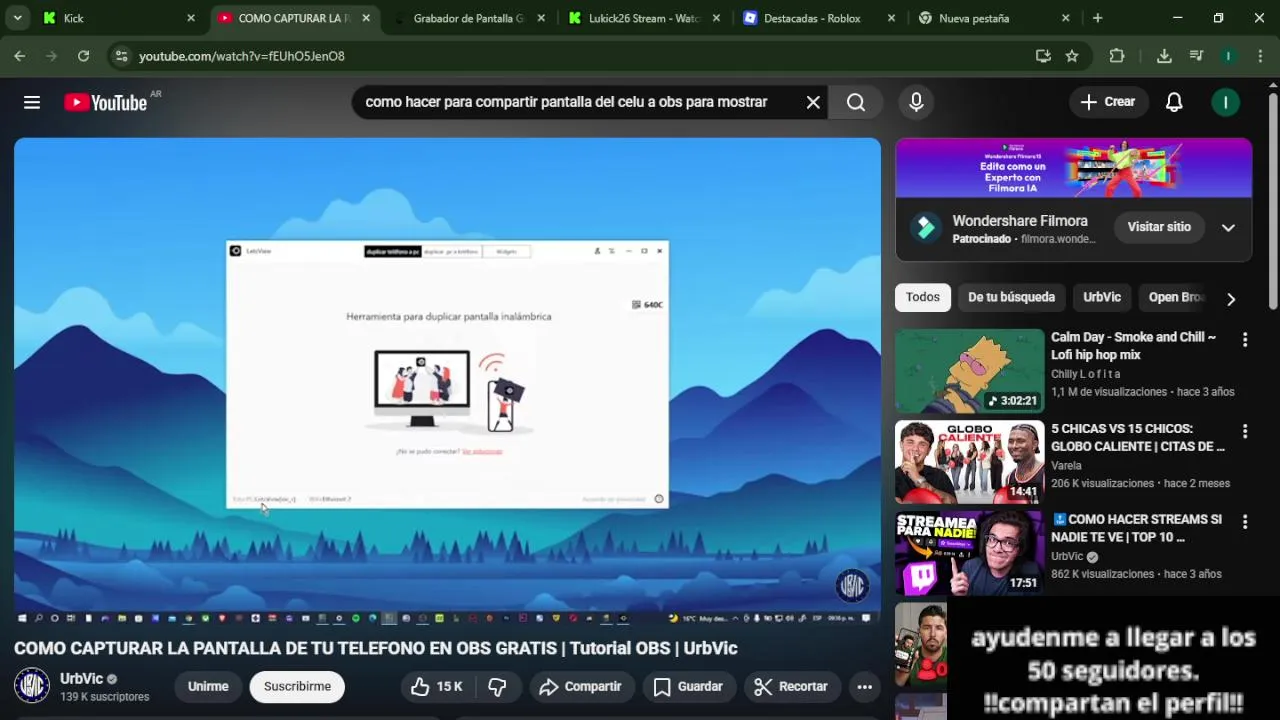Viewport: 1280px width, 720px height.
Task: Click the Compartir share button
Action: pyautogui.click(x=580, y=686)
